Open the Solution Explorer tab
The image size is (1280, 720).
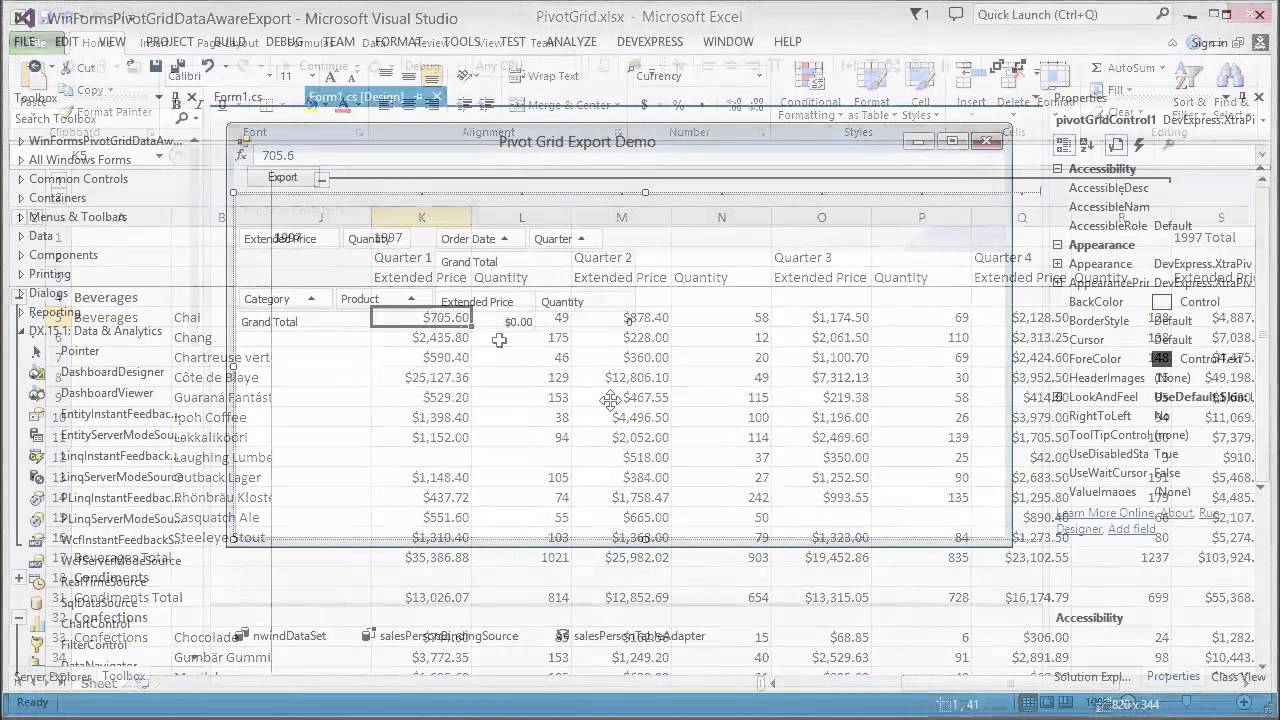1092,677
